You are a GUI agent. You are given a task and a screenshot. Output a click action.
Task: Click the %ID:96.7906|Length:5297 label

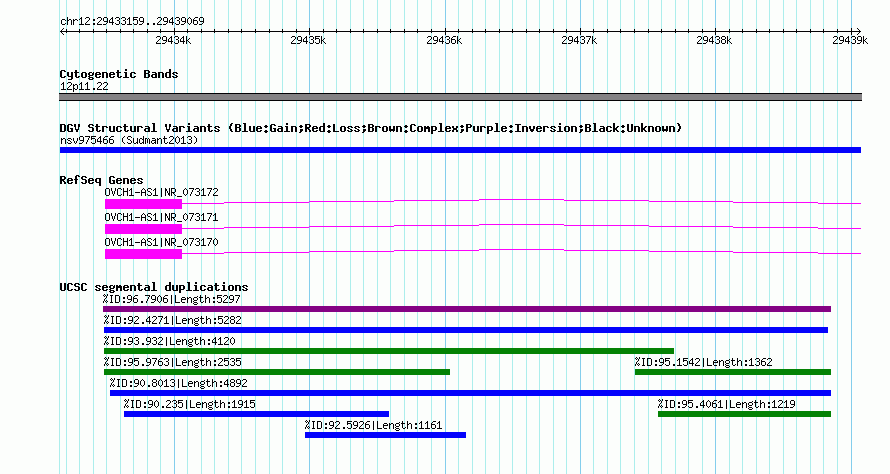(x=171, y=299)
